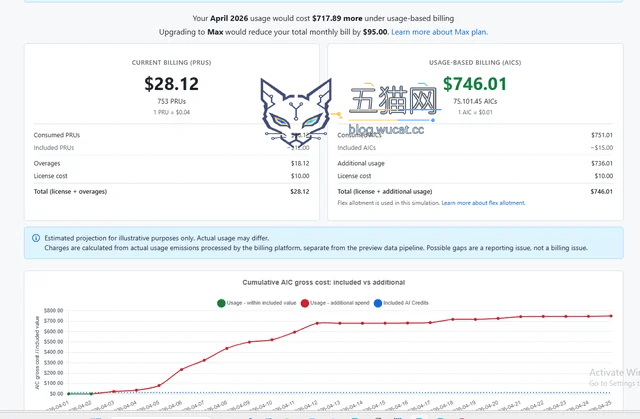Image resolution: width=640 pixels, height=419 pixels.
Task: Open 'Learn more about flex allotment' link
Action: pos(483,203)
